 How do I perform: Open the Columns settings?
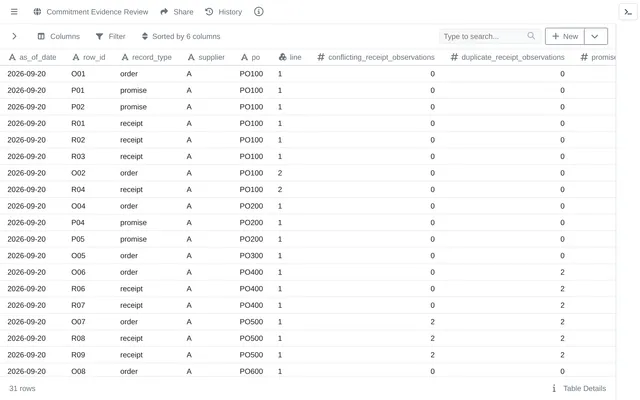pos(59,36)
